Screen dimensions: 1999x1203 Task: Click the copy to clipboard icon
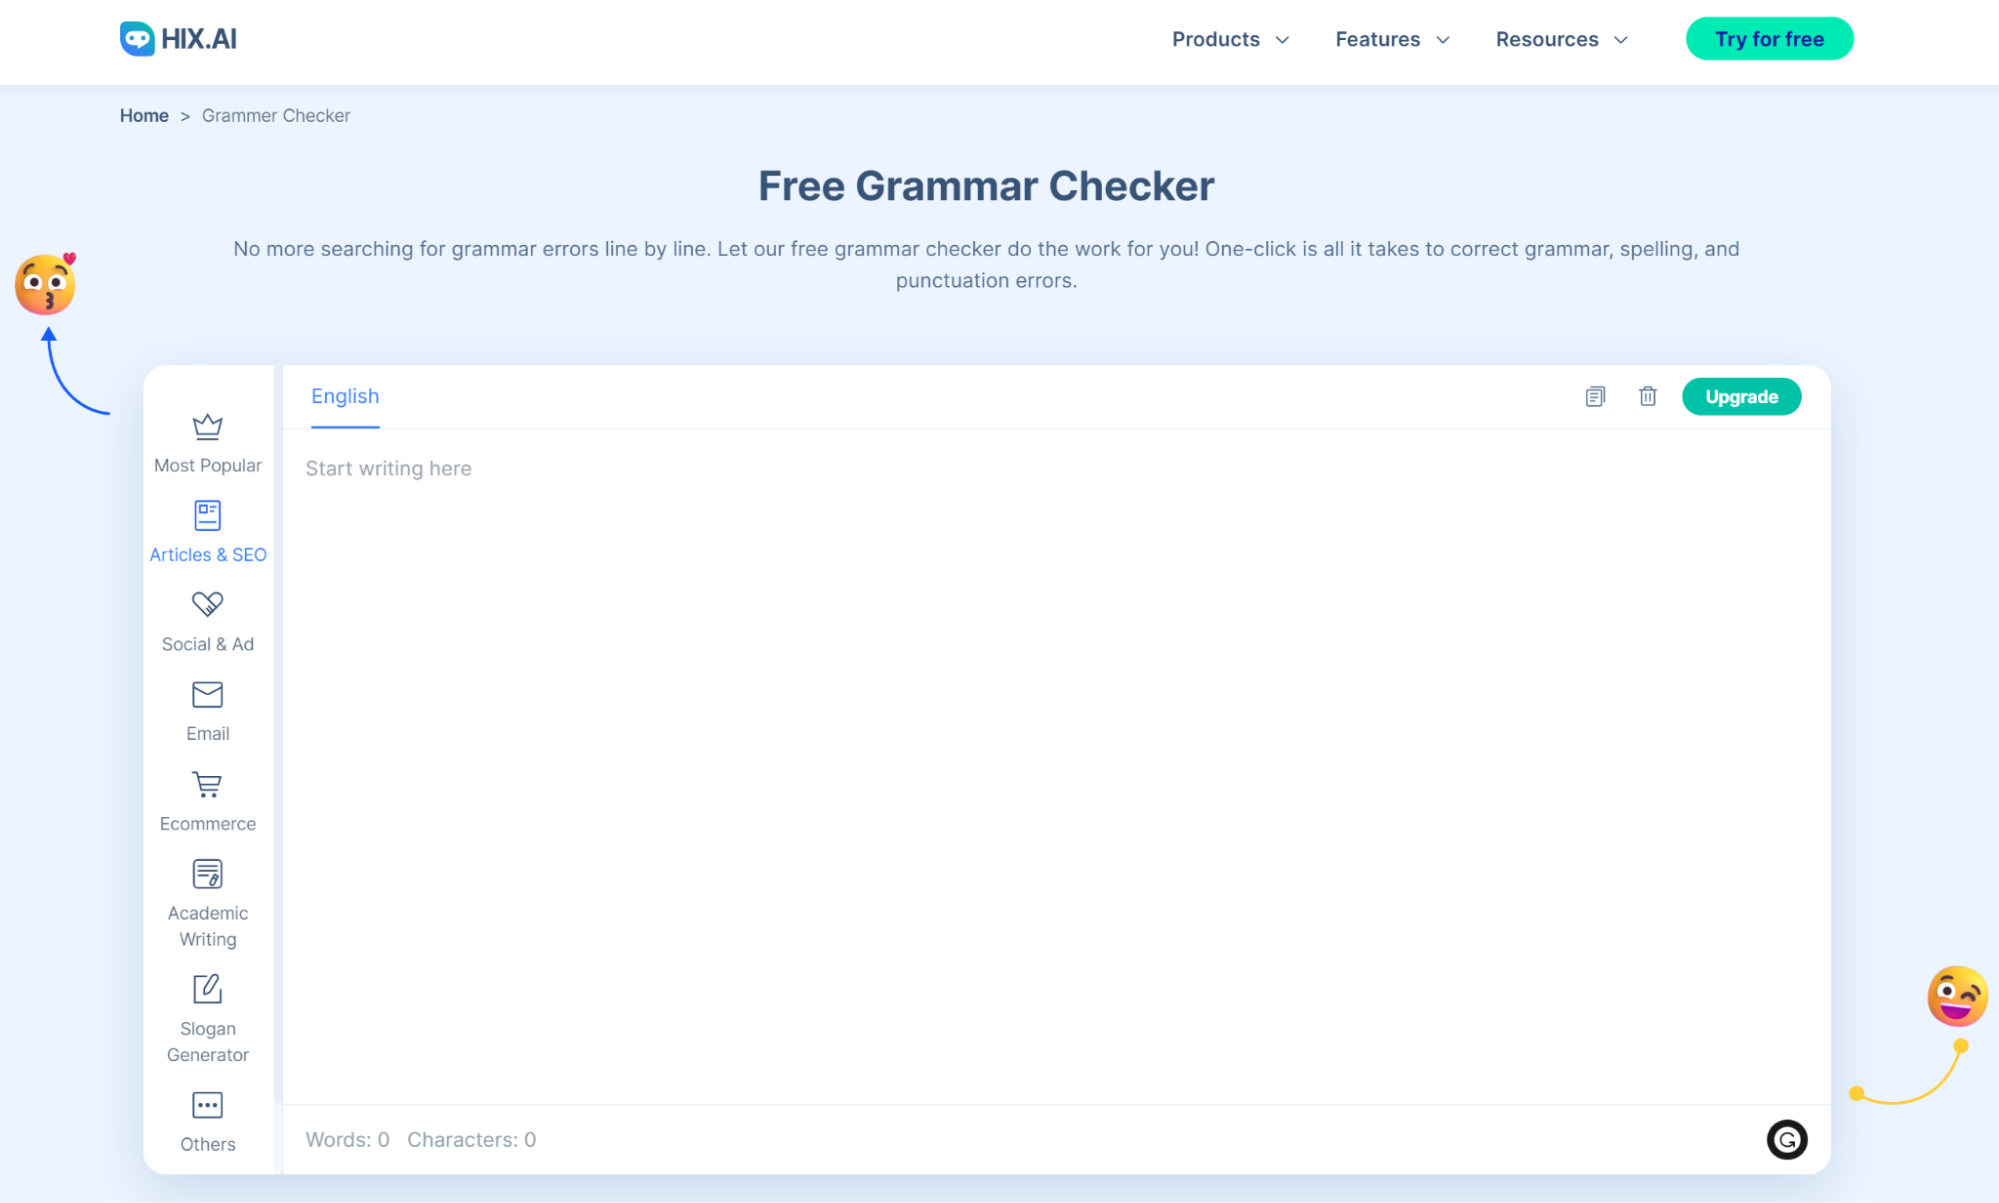(x=1593, y=397)
